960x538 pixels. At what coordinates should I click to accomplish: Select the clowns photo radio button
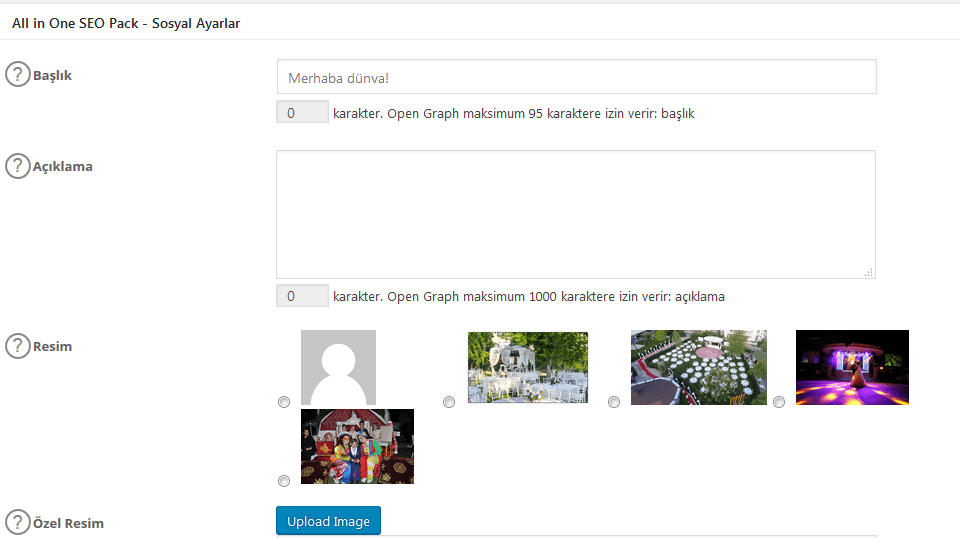tap(283, 481)
